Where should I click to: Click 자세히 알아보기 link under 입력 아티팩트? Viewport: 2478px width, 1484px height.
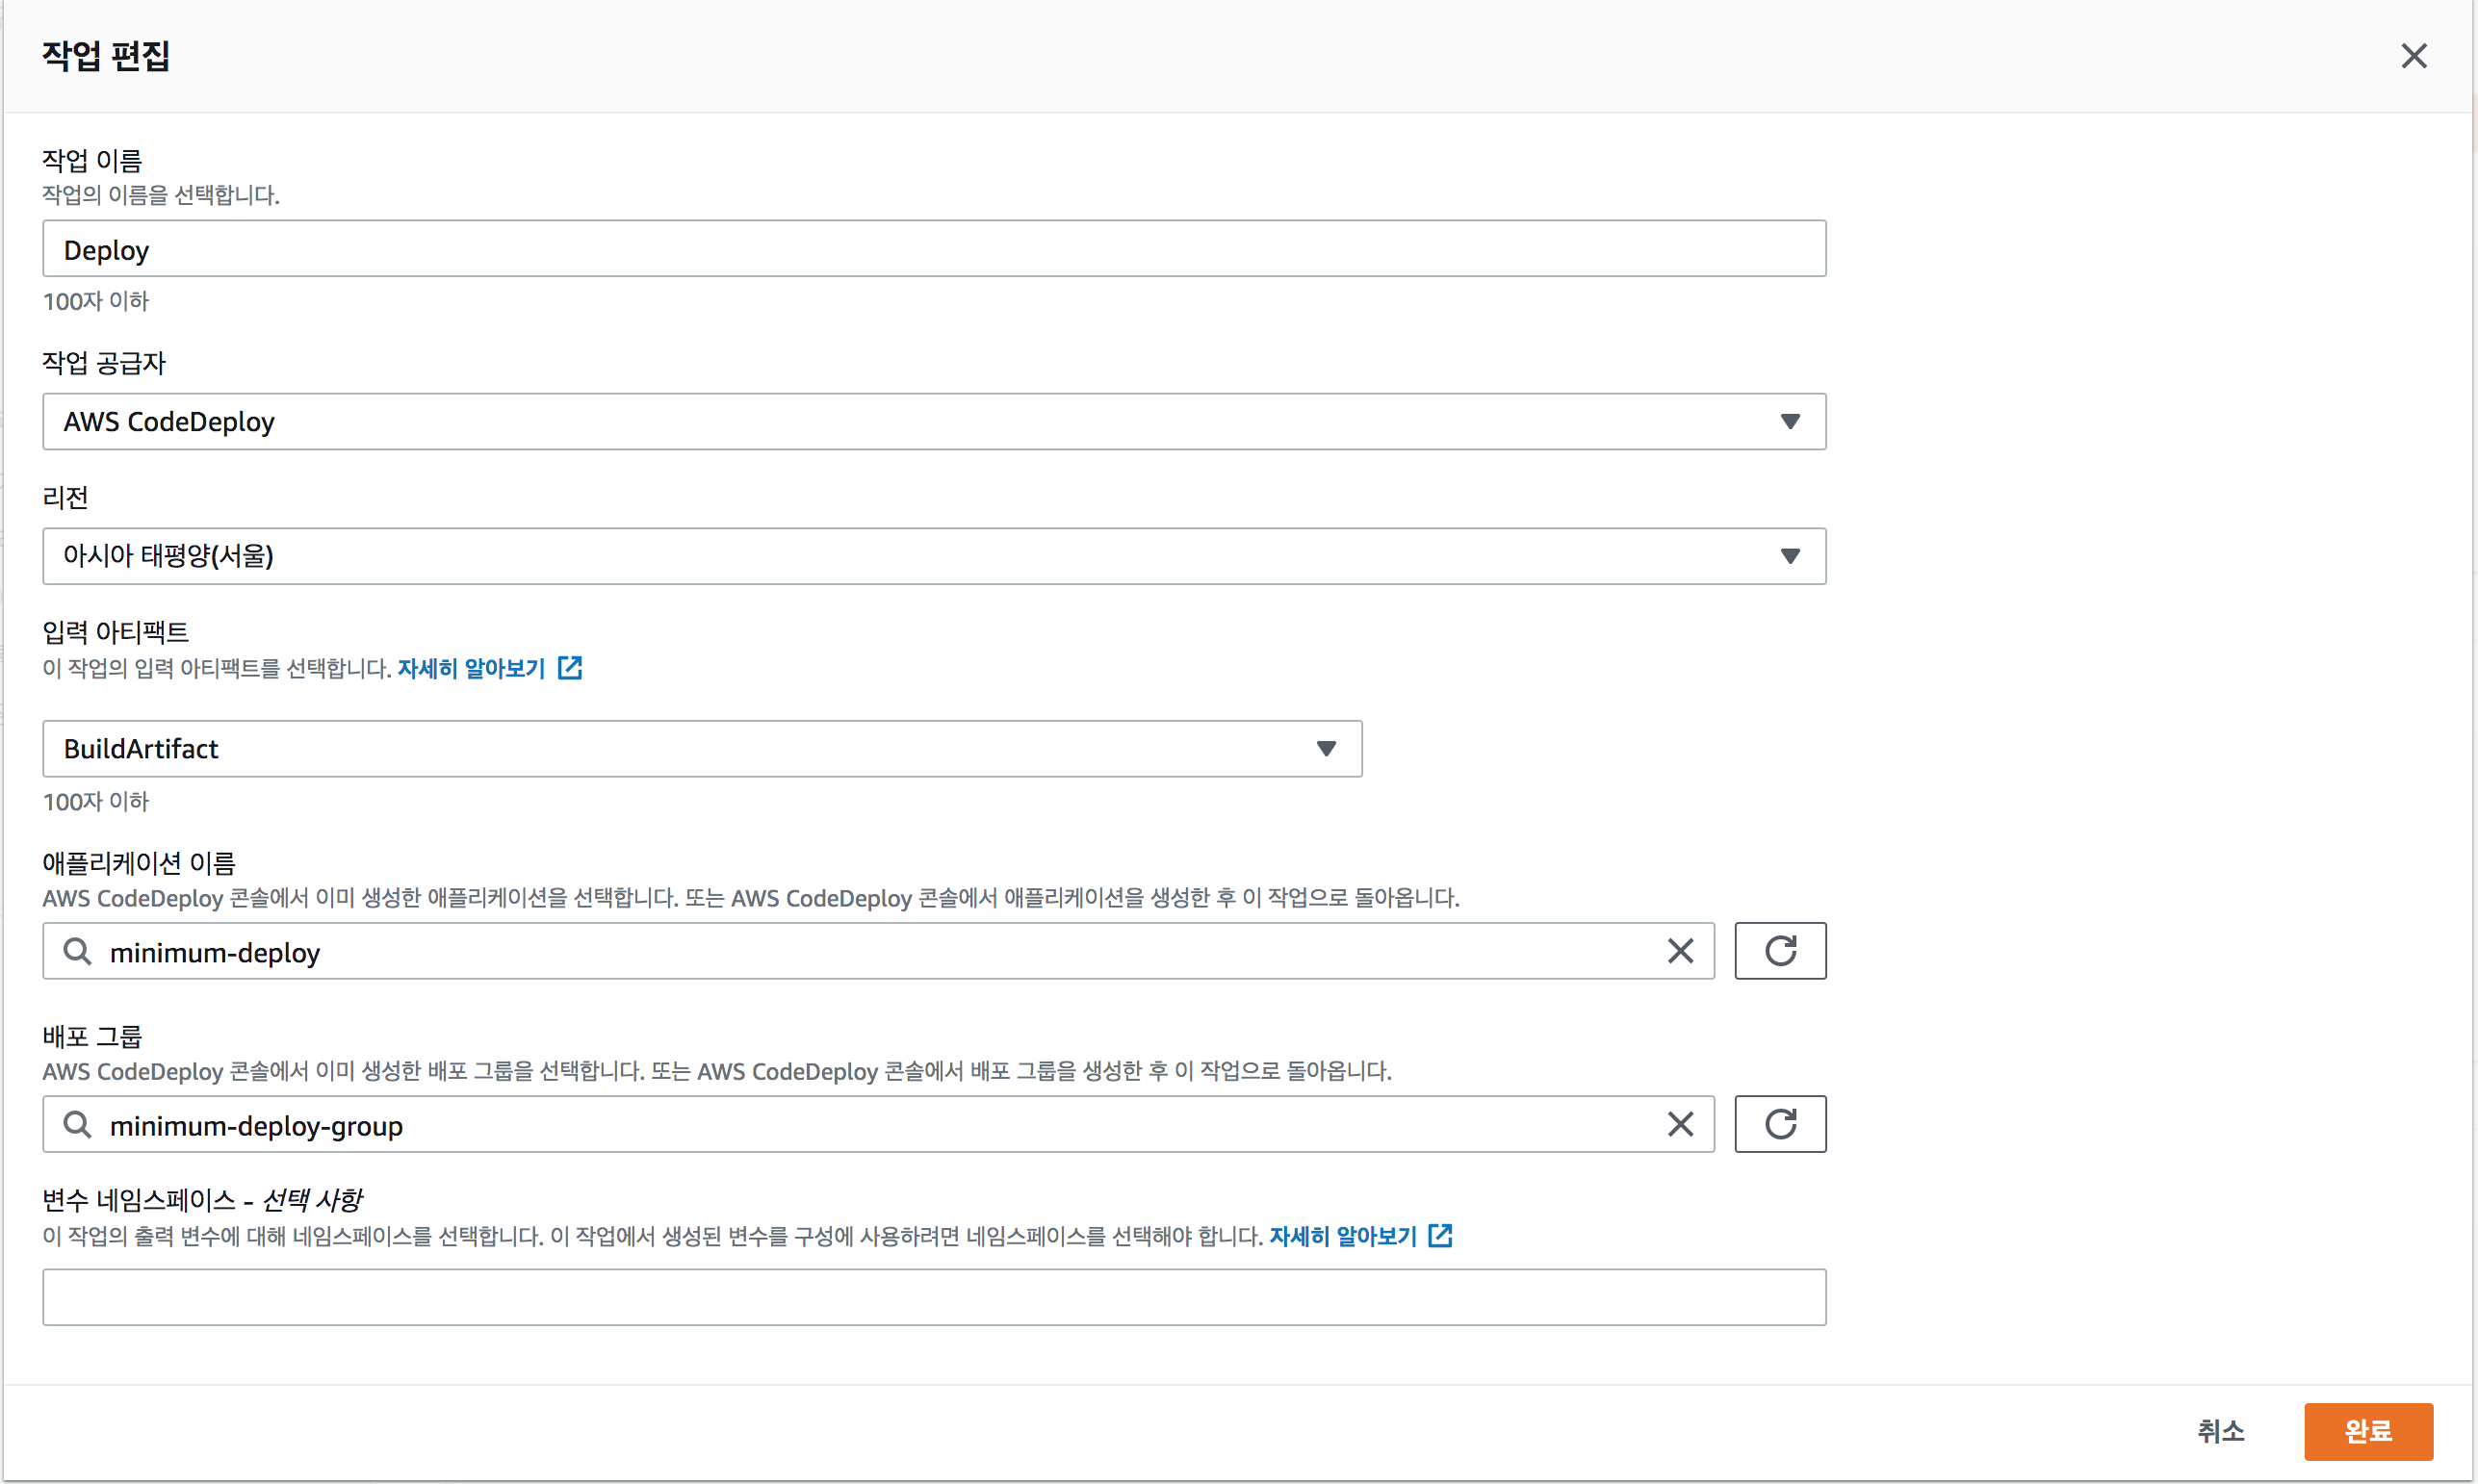click(x=471, y=668)
